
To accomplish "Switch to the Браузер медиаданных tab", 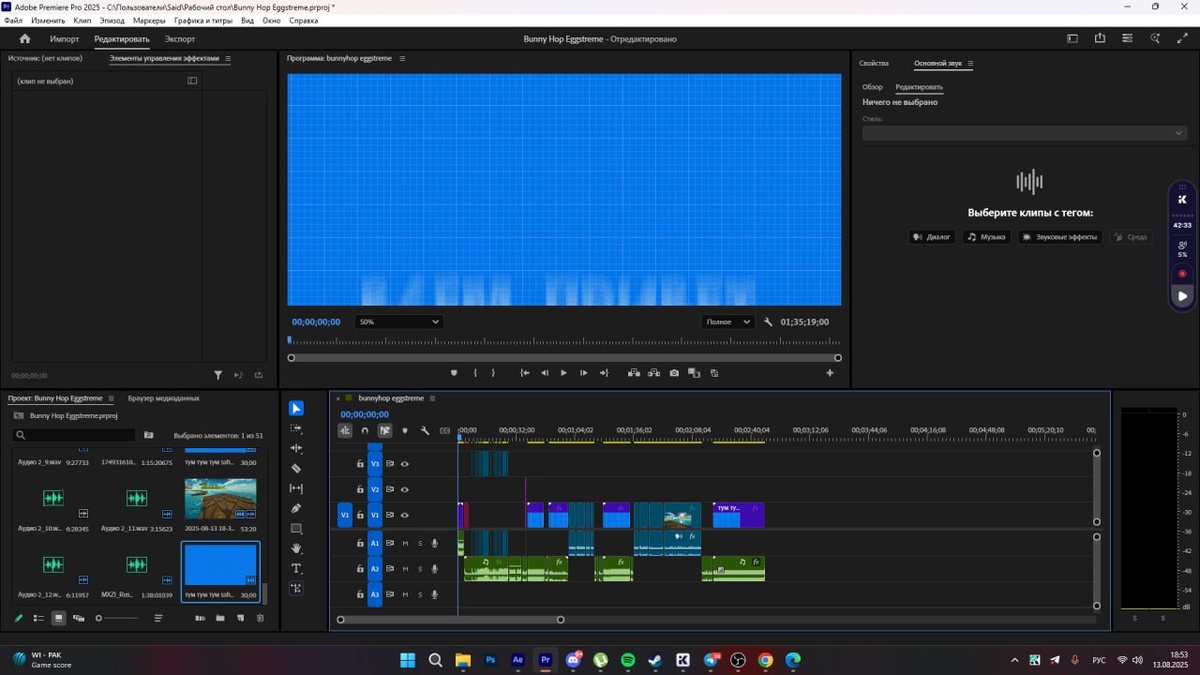I will pos(164,398).
